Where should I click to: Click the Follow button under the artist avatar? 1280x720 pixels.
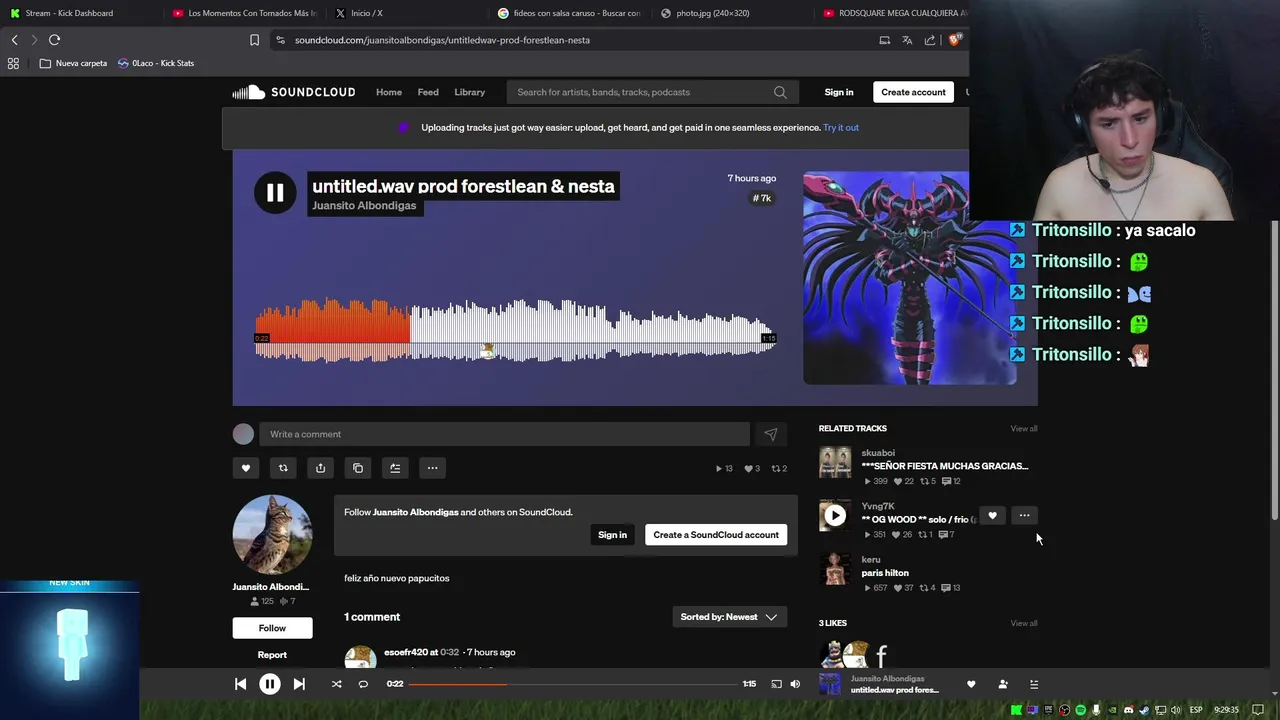272,628
